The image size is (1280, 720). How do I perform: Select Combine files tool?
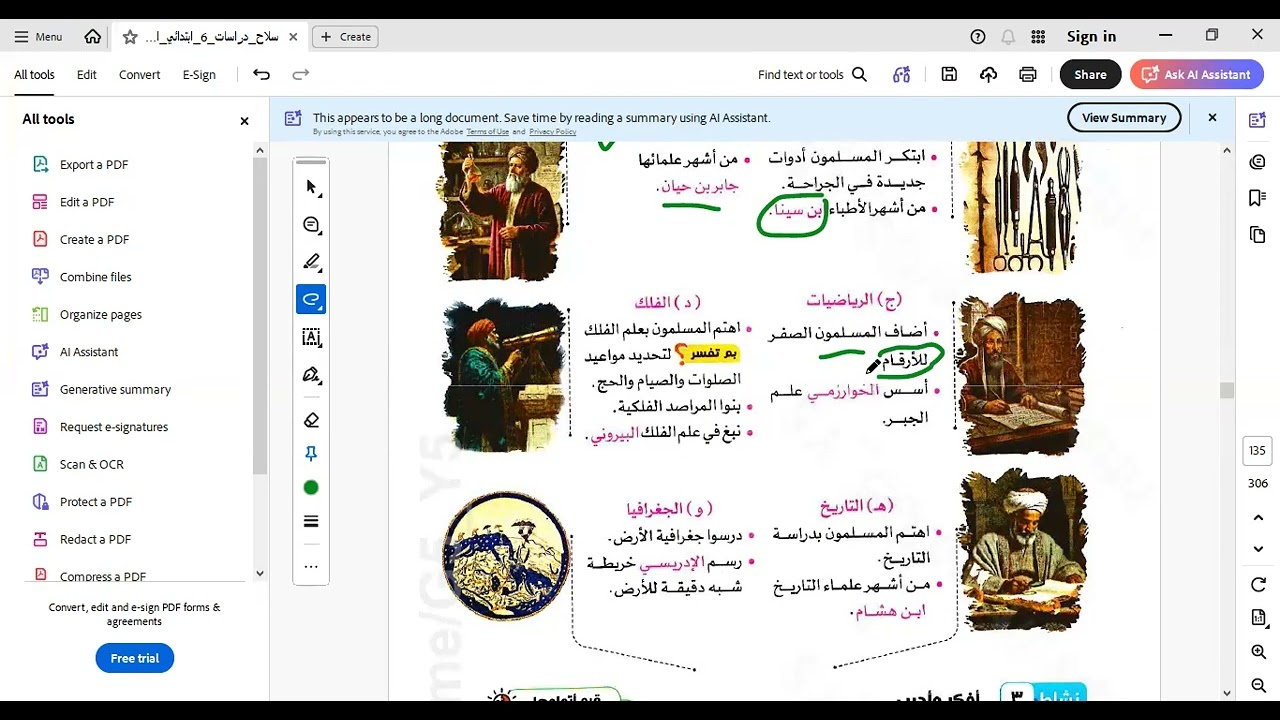point(95,277)
